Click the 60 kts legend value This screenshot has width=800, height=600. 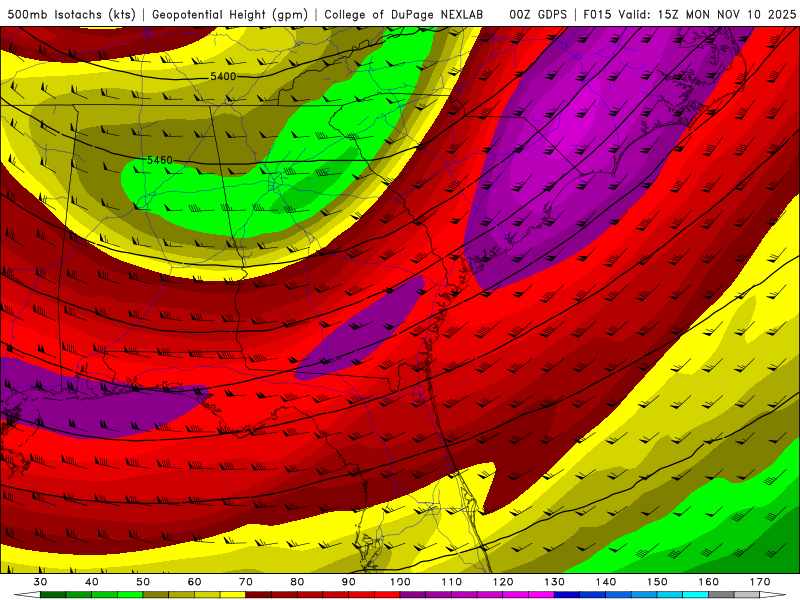194,582
